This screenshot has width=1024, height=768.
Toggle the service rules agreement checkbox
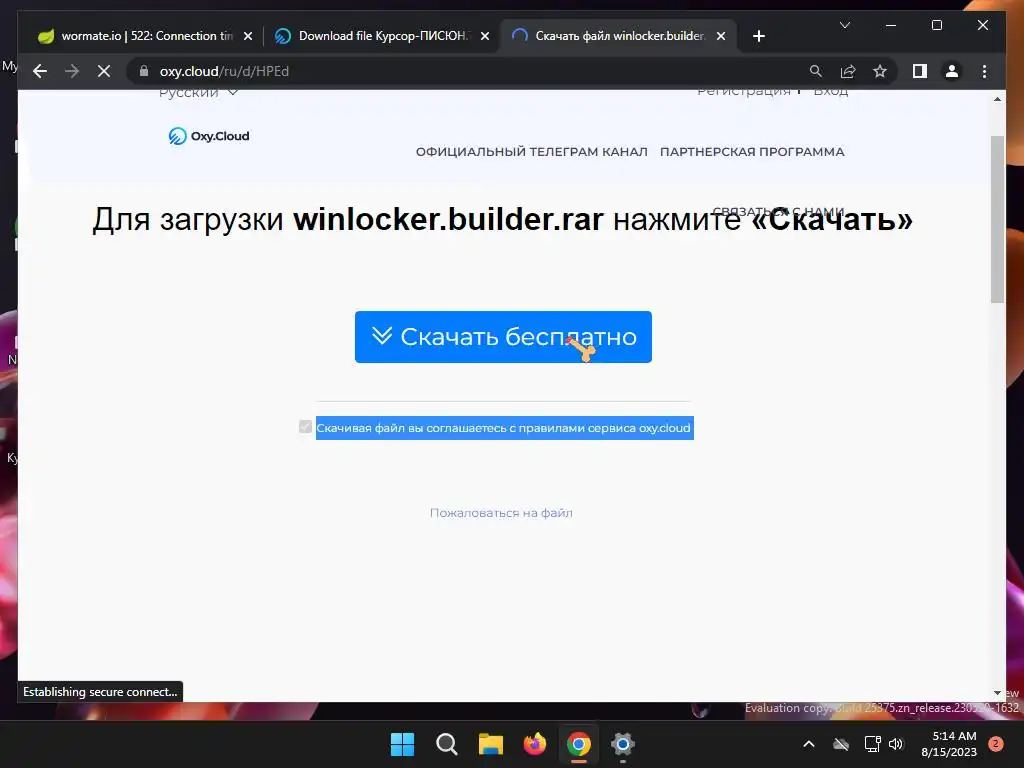[x=305, y=427]
